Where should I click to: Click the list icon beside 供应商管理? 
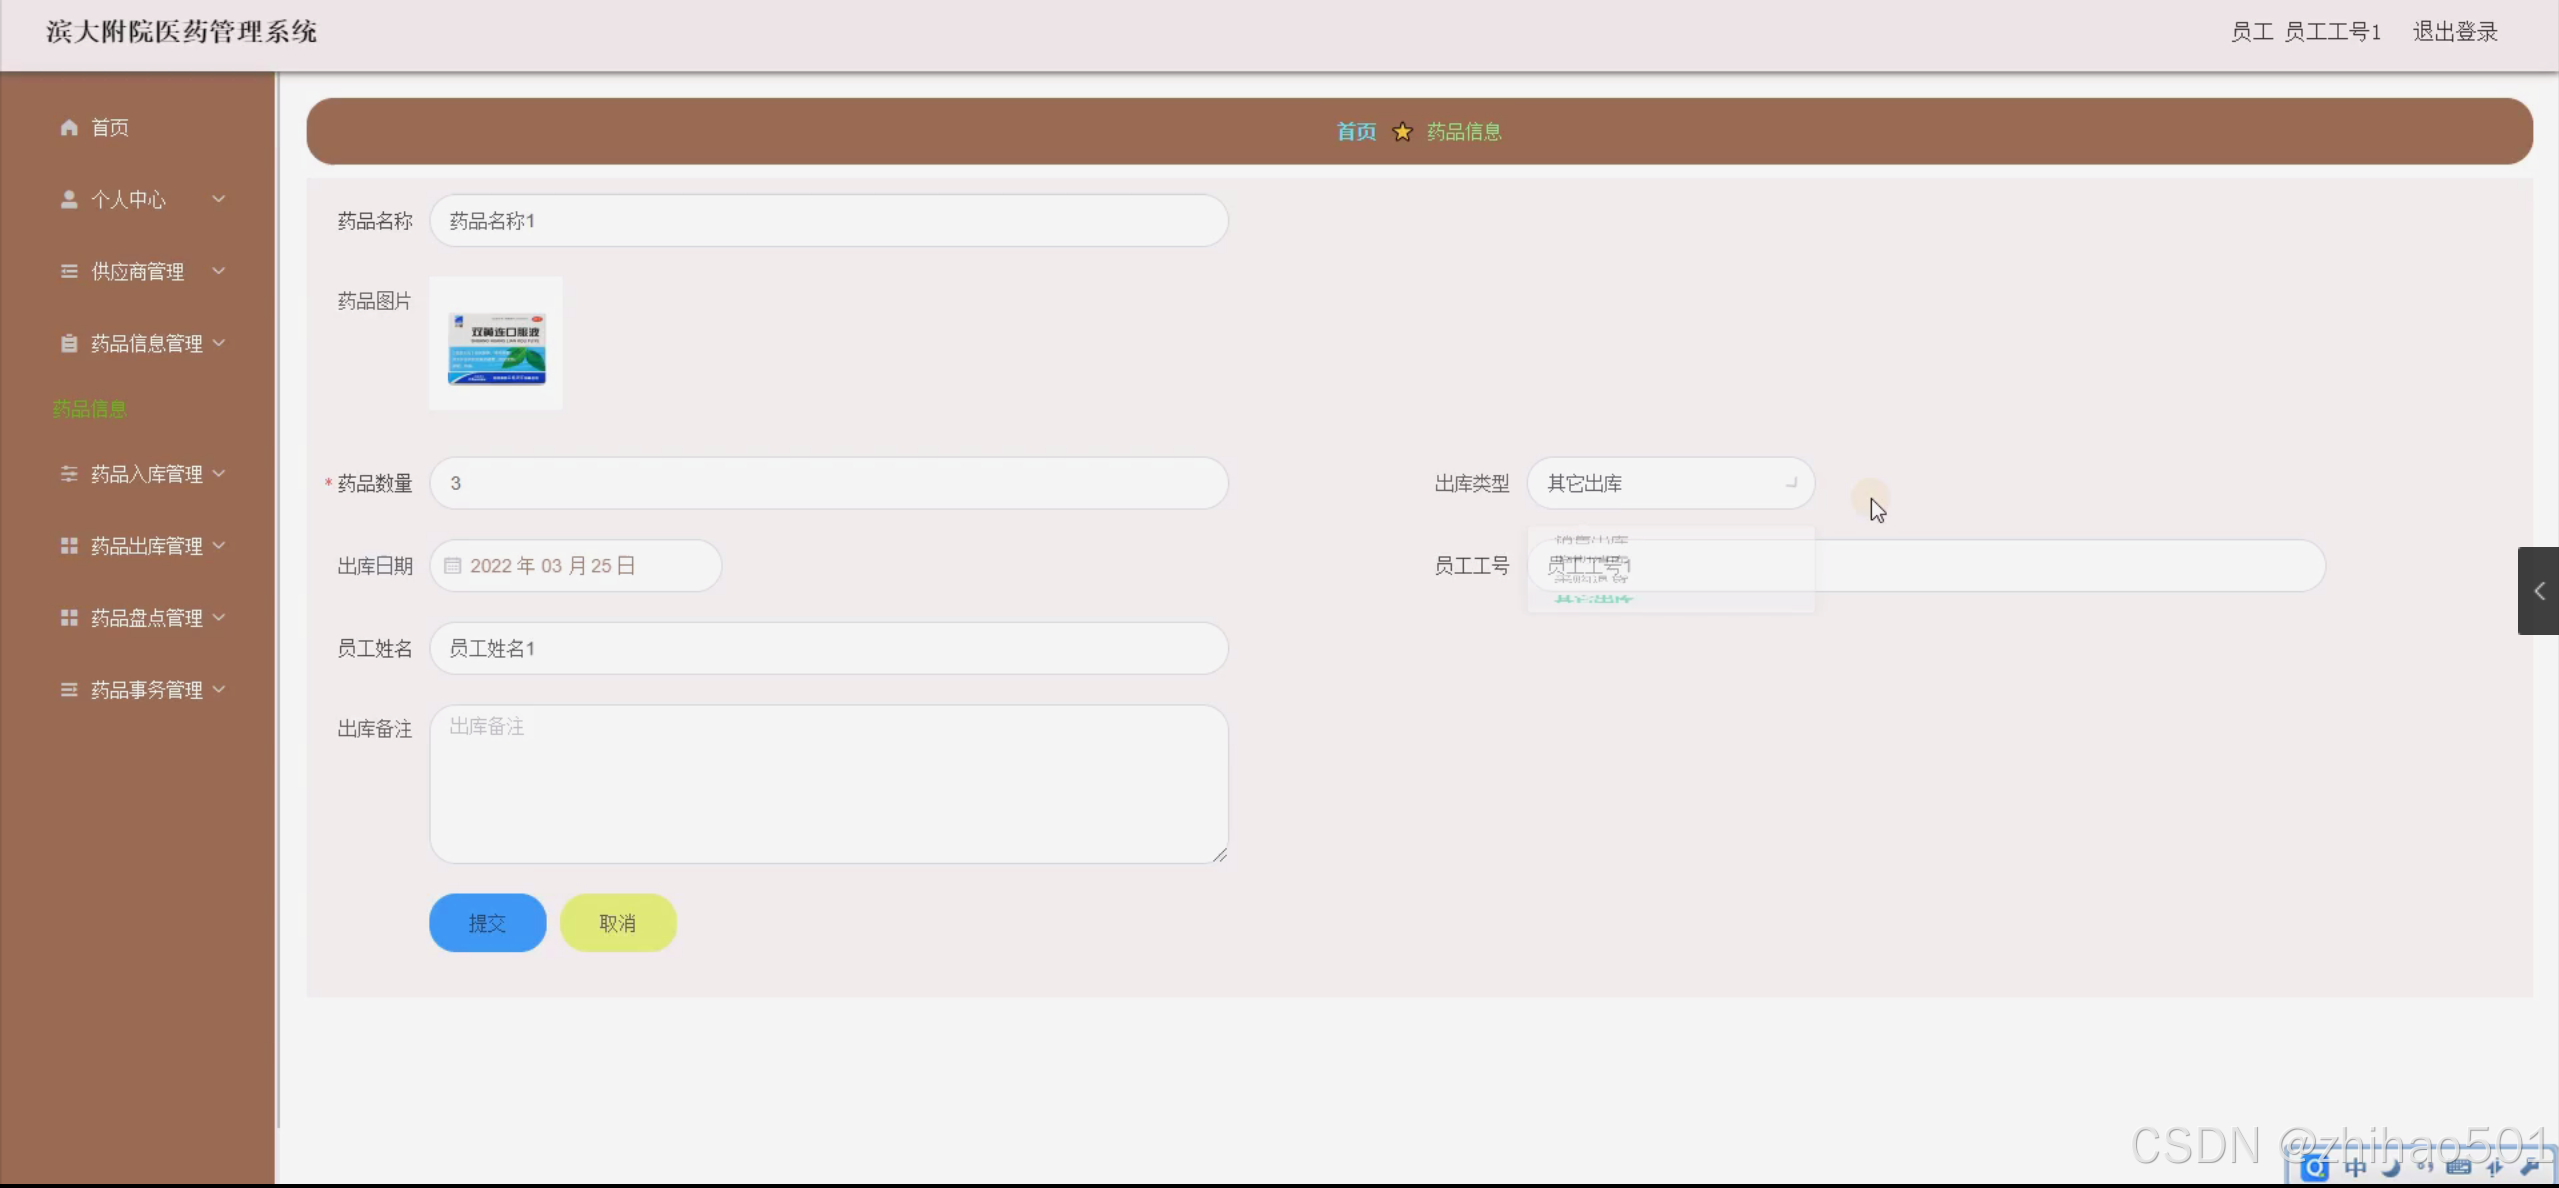[69, 271]
